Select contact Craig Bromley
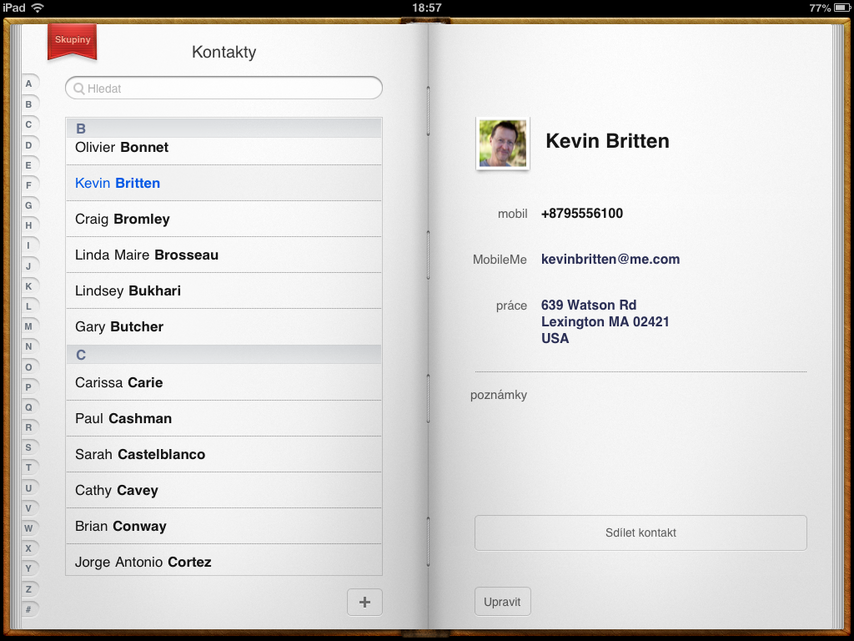Image resolution: width=854 pixels, height=641 pixels. point(223,218)
